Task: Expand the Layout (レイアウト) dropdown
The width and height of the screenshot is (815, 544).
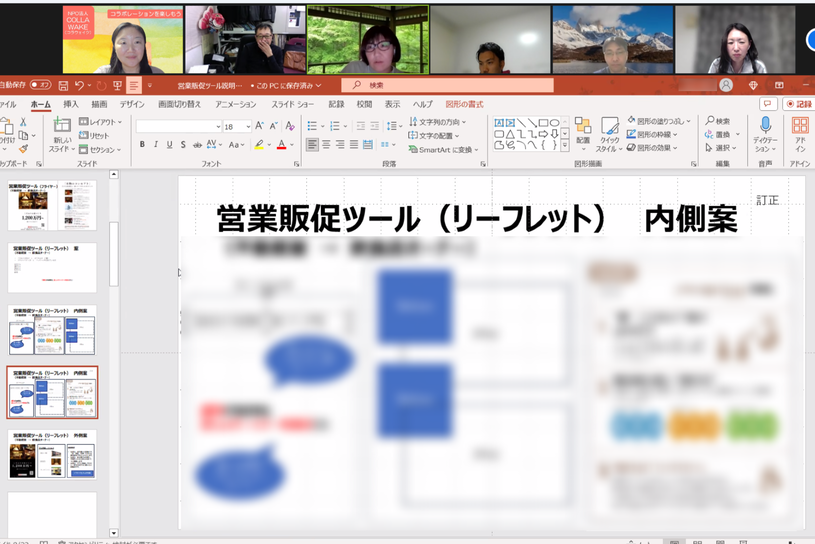Action: [x=100, y=122]
